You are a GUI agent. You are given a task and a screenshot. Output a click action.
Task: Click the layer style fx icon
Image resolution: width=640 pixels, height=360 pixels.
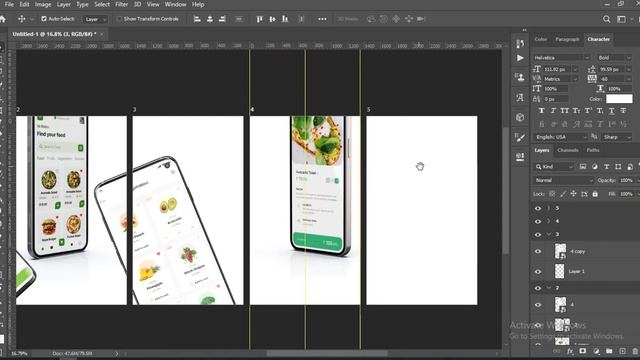pyautogui.click(x=570, y=351)
